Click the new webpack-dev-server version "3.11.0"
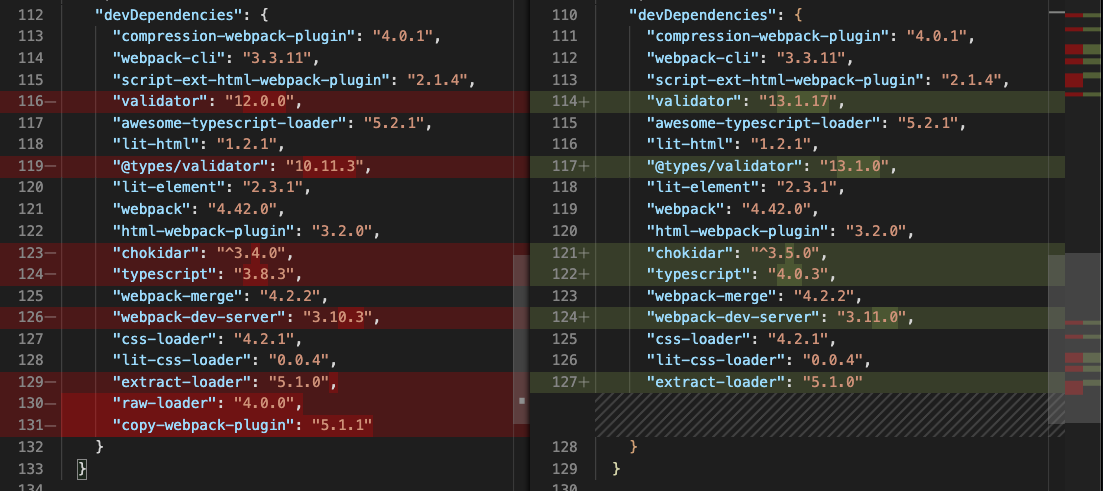 872,317
